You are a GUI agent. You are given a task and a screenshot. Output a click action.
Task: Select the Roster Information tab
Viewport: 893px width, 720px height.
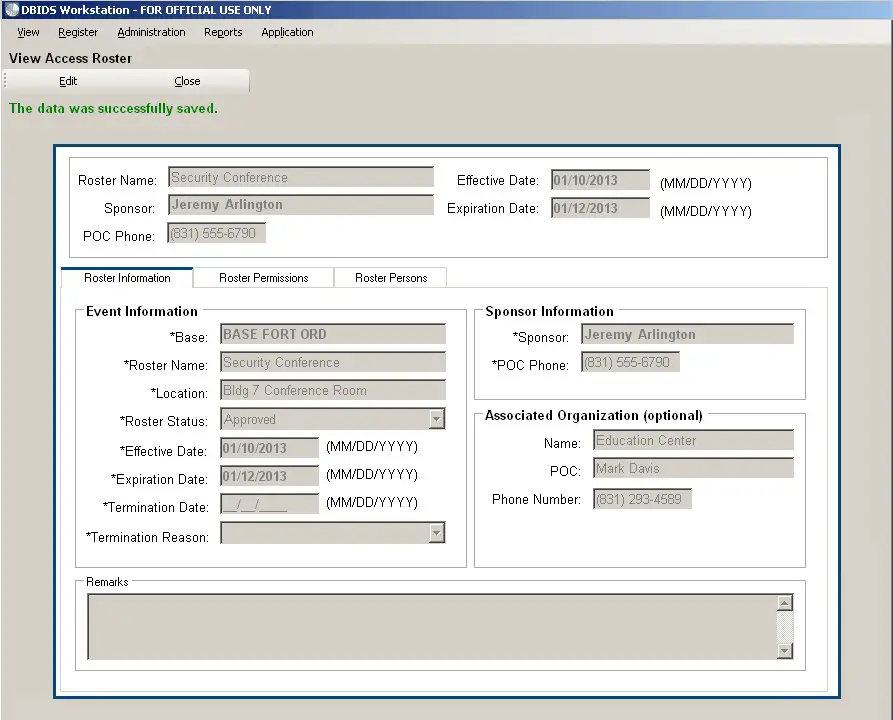pos(127,277)
